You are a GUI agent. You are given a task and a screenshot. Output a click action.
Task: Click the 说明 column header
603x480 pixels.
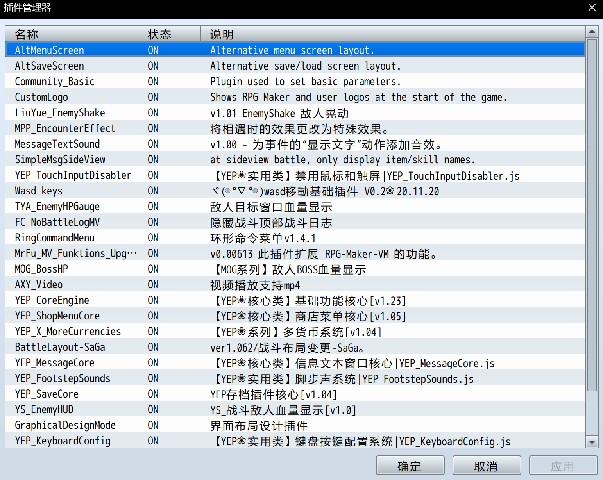pyautogui.click(x=392, y=34)
